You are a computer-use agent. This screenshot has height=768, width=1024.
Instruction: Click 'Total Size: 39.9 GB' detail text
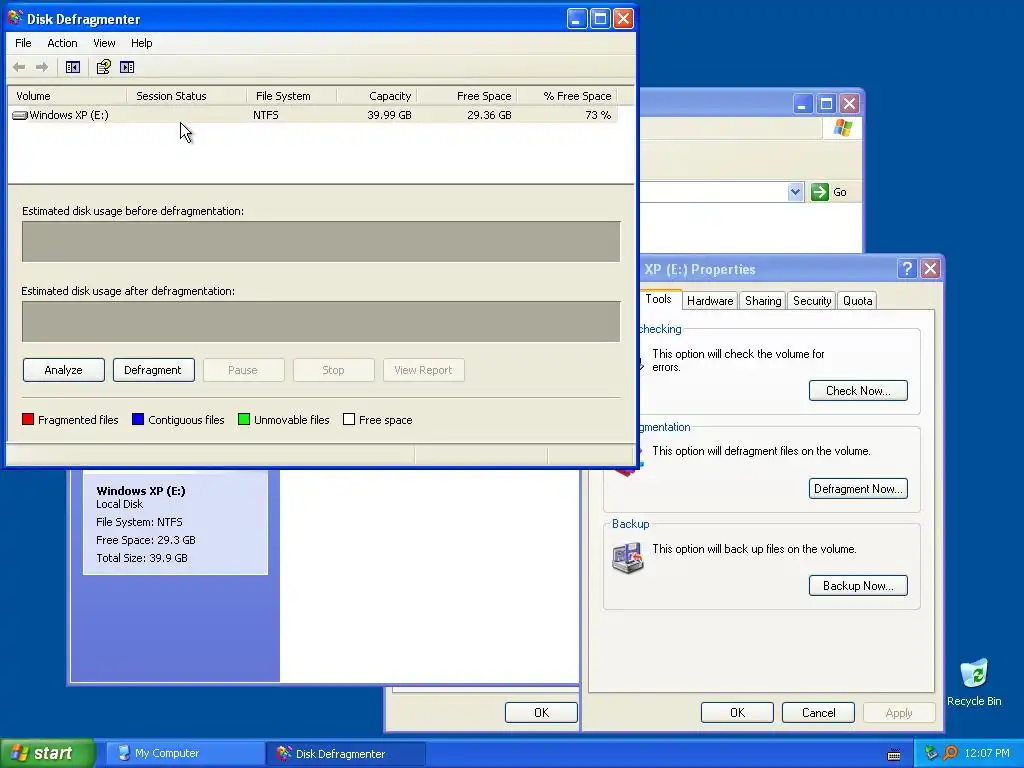tap(142, 558)
